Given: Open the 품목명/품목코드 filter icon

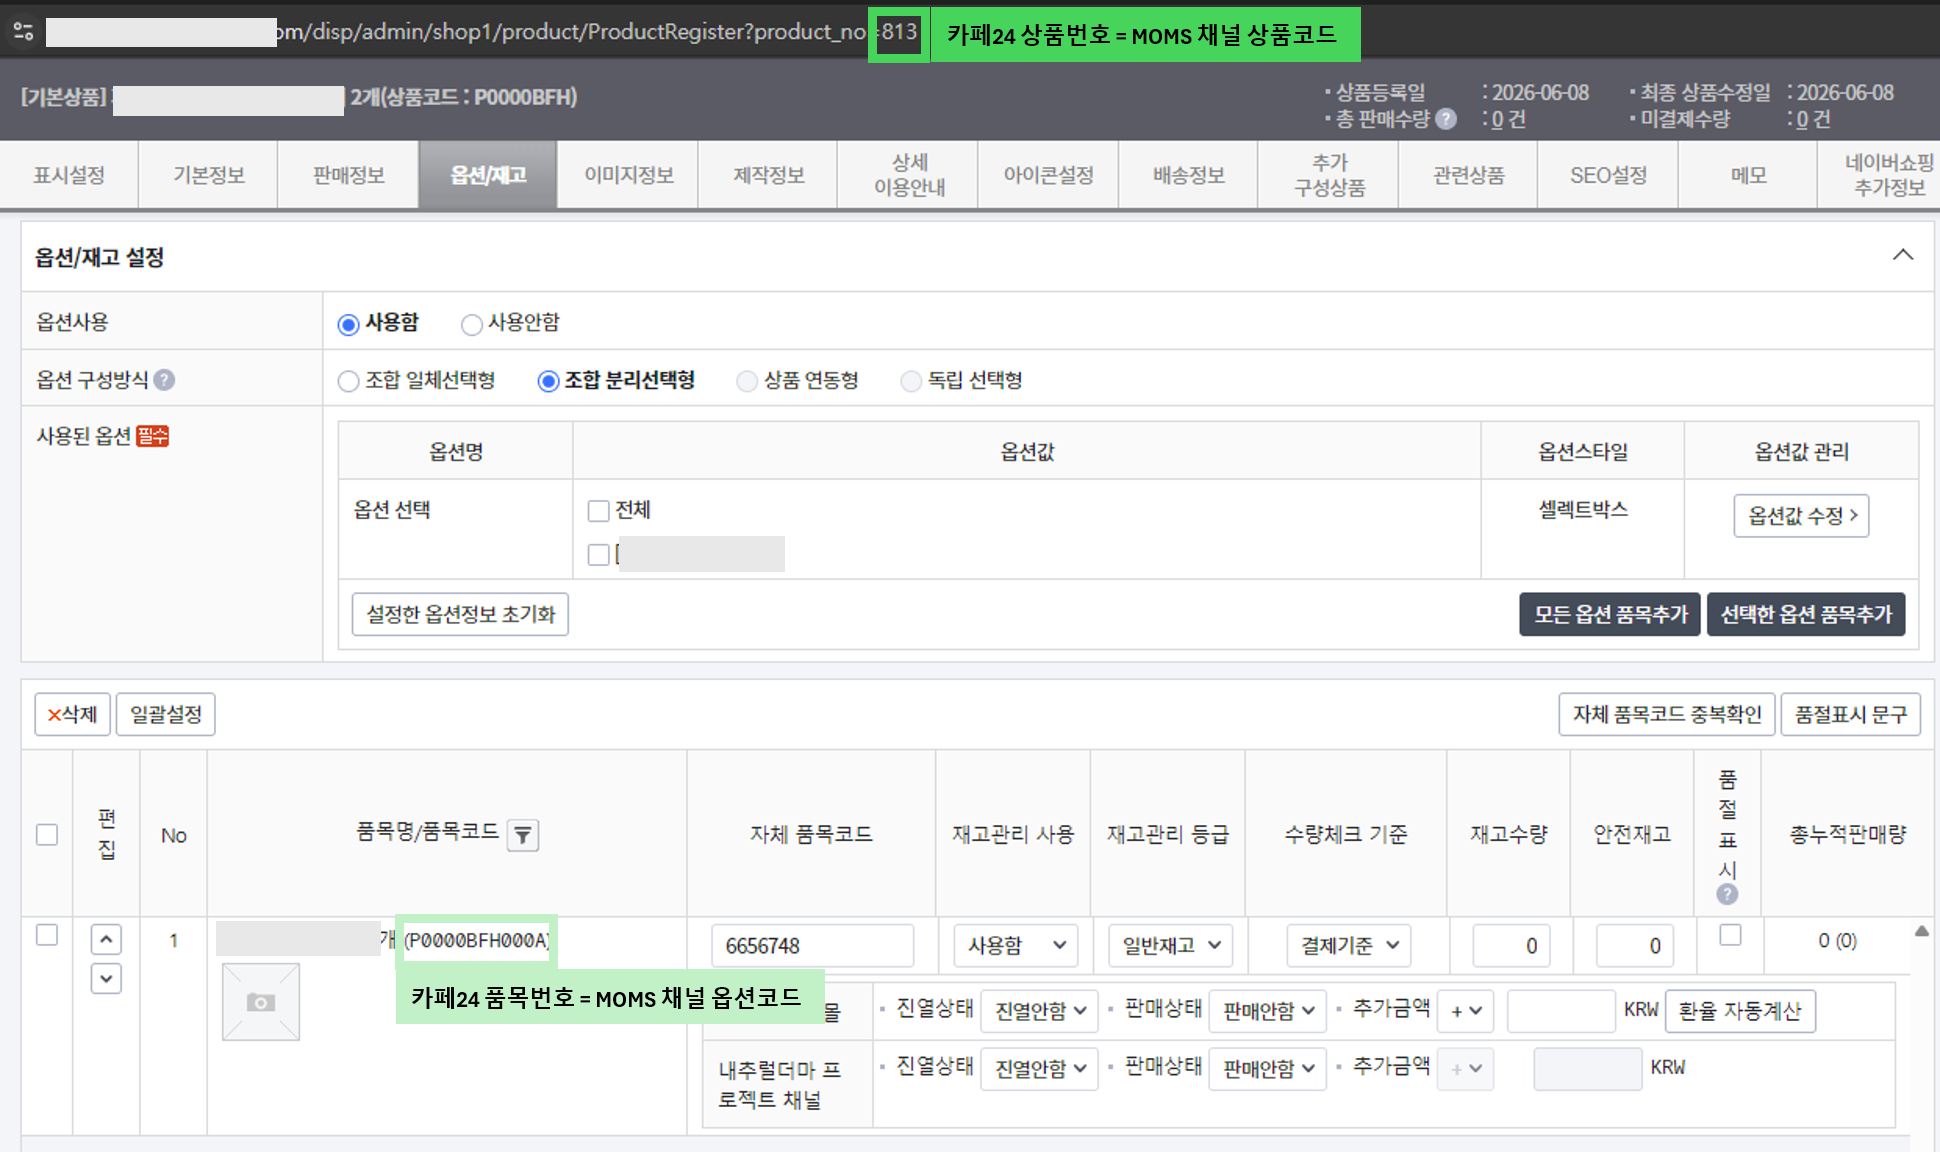Looking at the screenshot, I should 523,835.
